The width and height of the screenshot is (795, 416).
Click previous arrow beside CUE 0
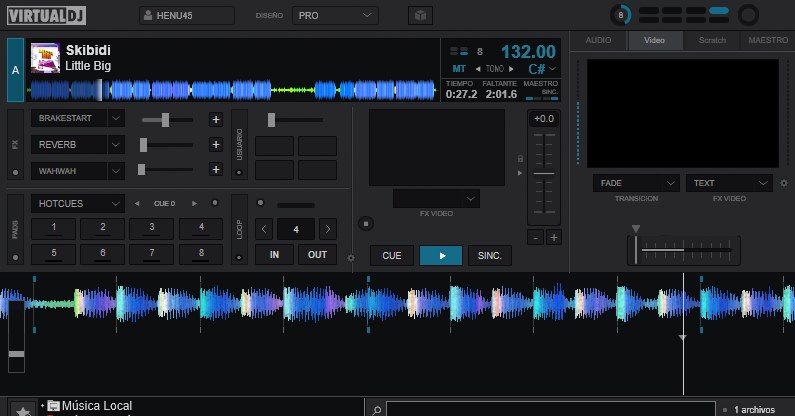pyautogui.click(x=137, y=203)
